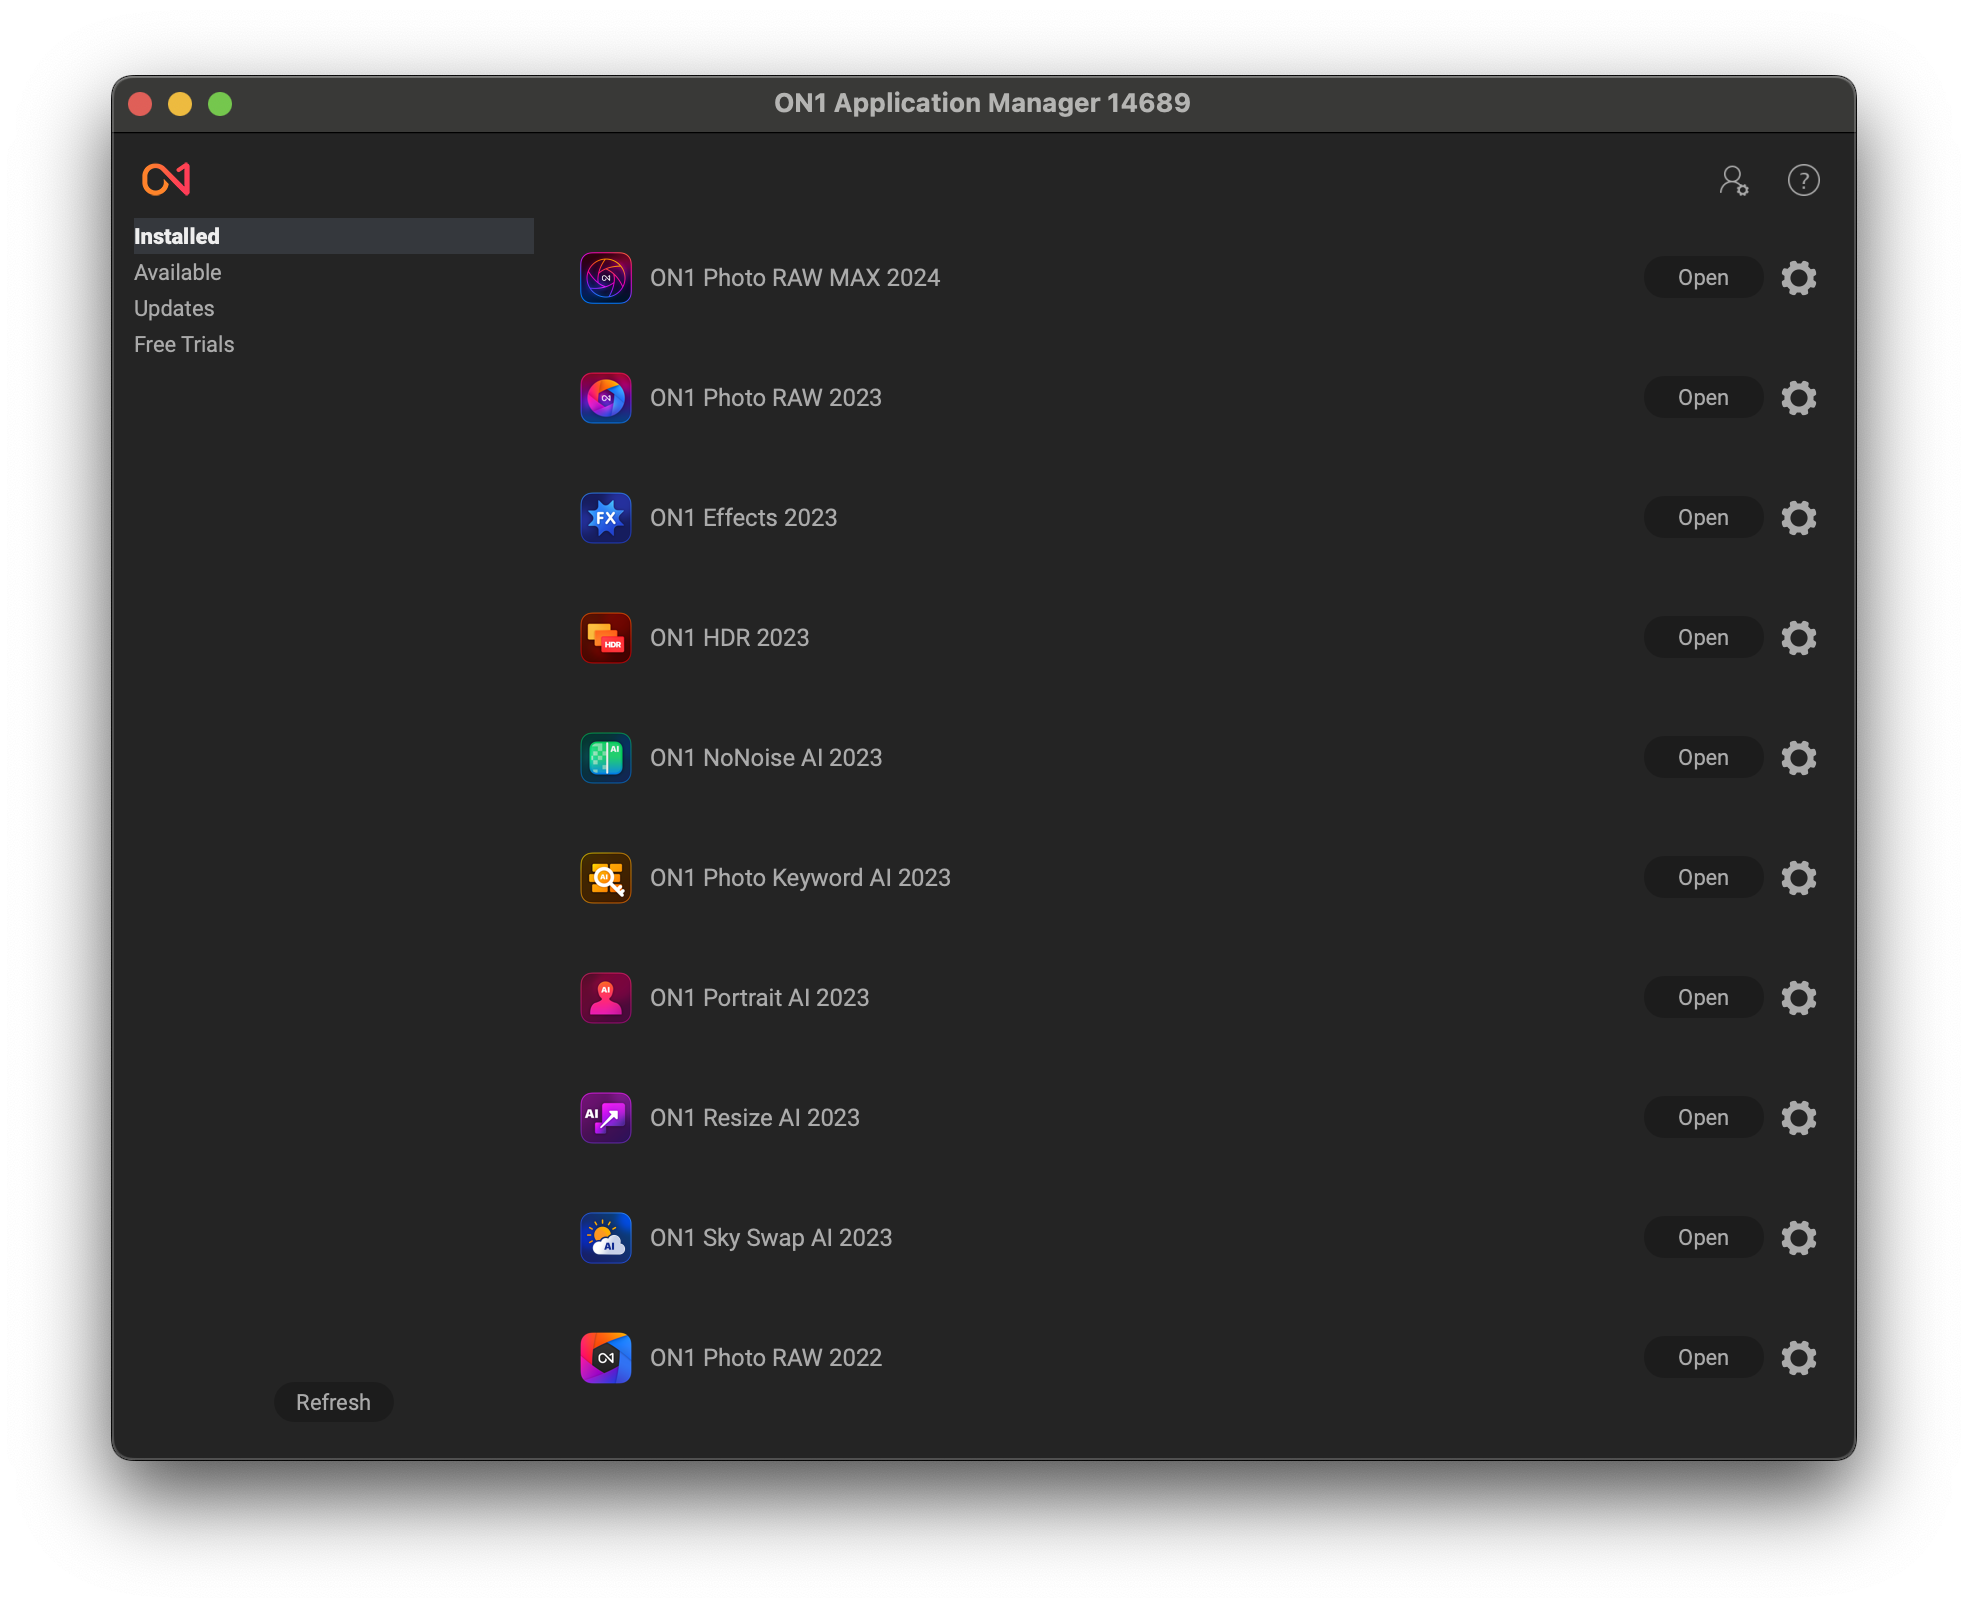Launch ON1 Sky Swap AI 2023 via Open
Viewport: 1968px width, 1608px height.
[1703, 1238]
